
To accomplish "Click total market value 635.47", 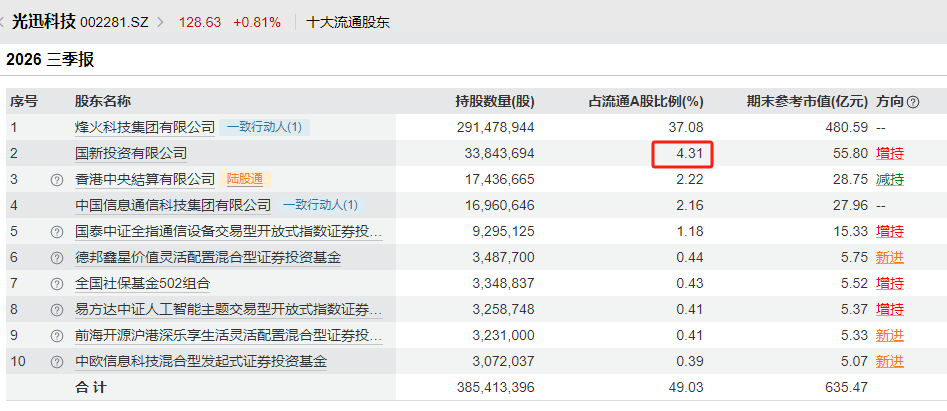I will (847, 387).
